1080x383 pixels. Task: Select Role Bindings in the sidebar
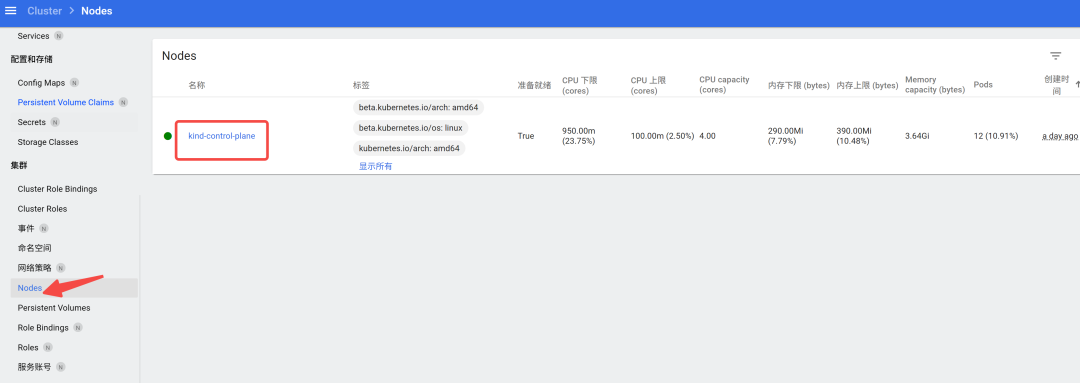(x=43, y=328)
